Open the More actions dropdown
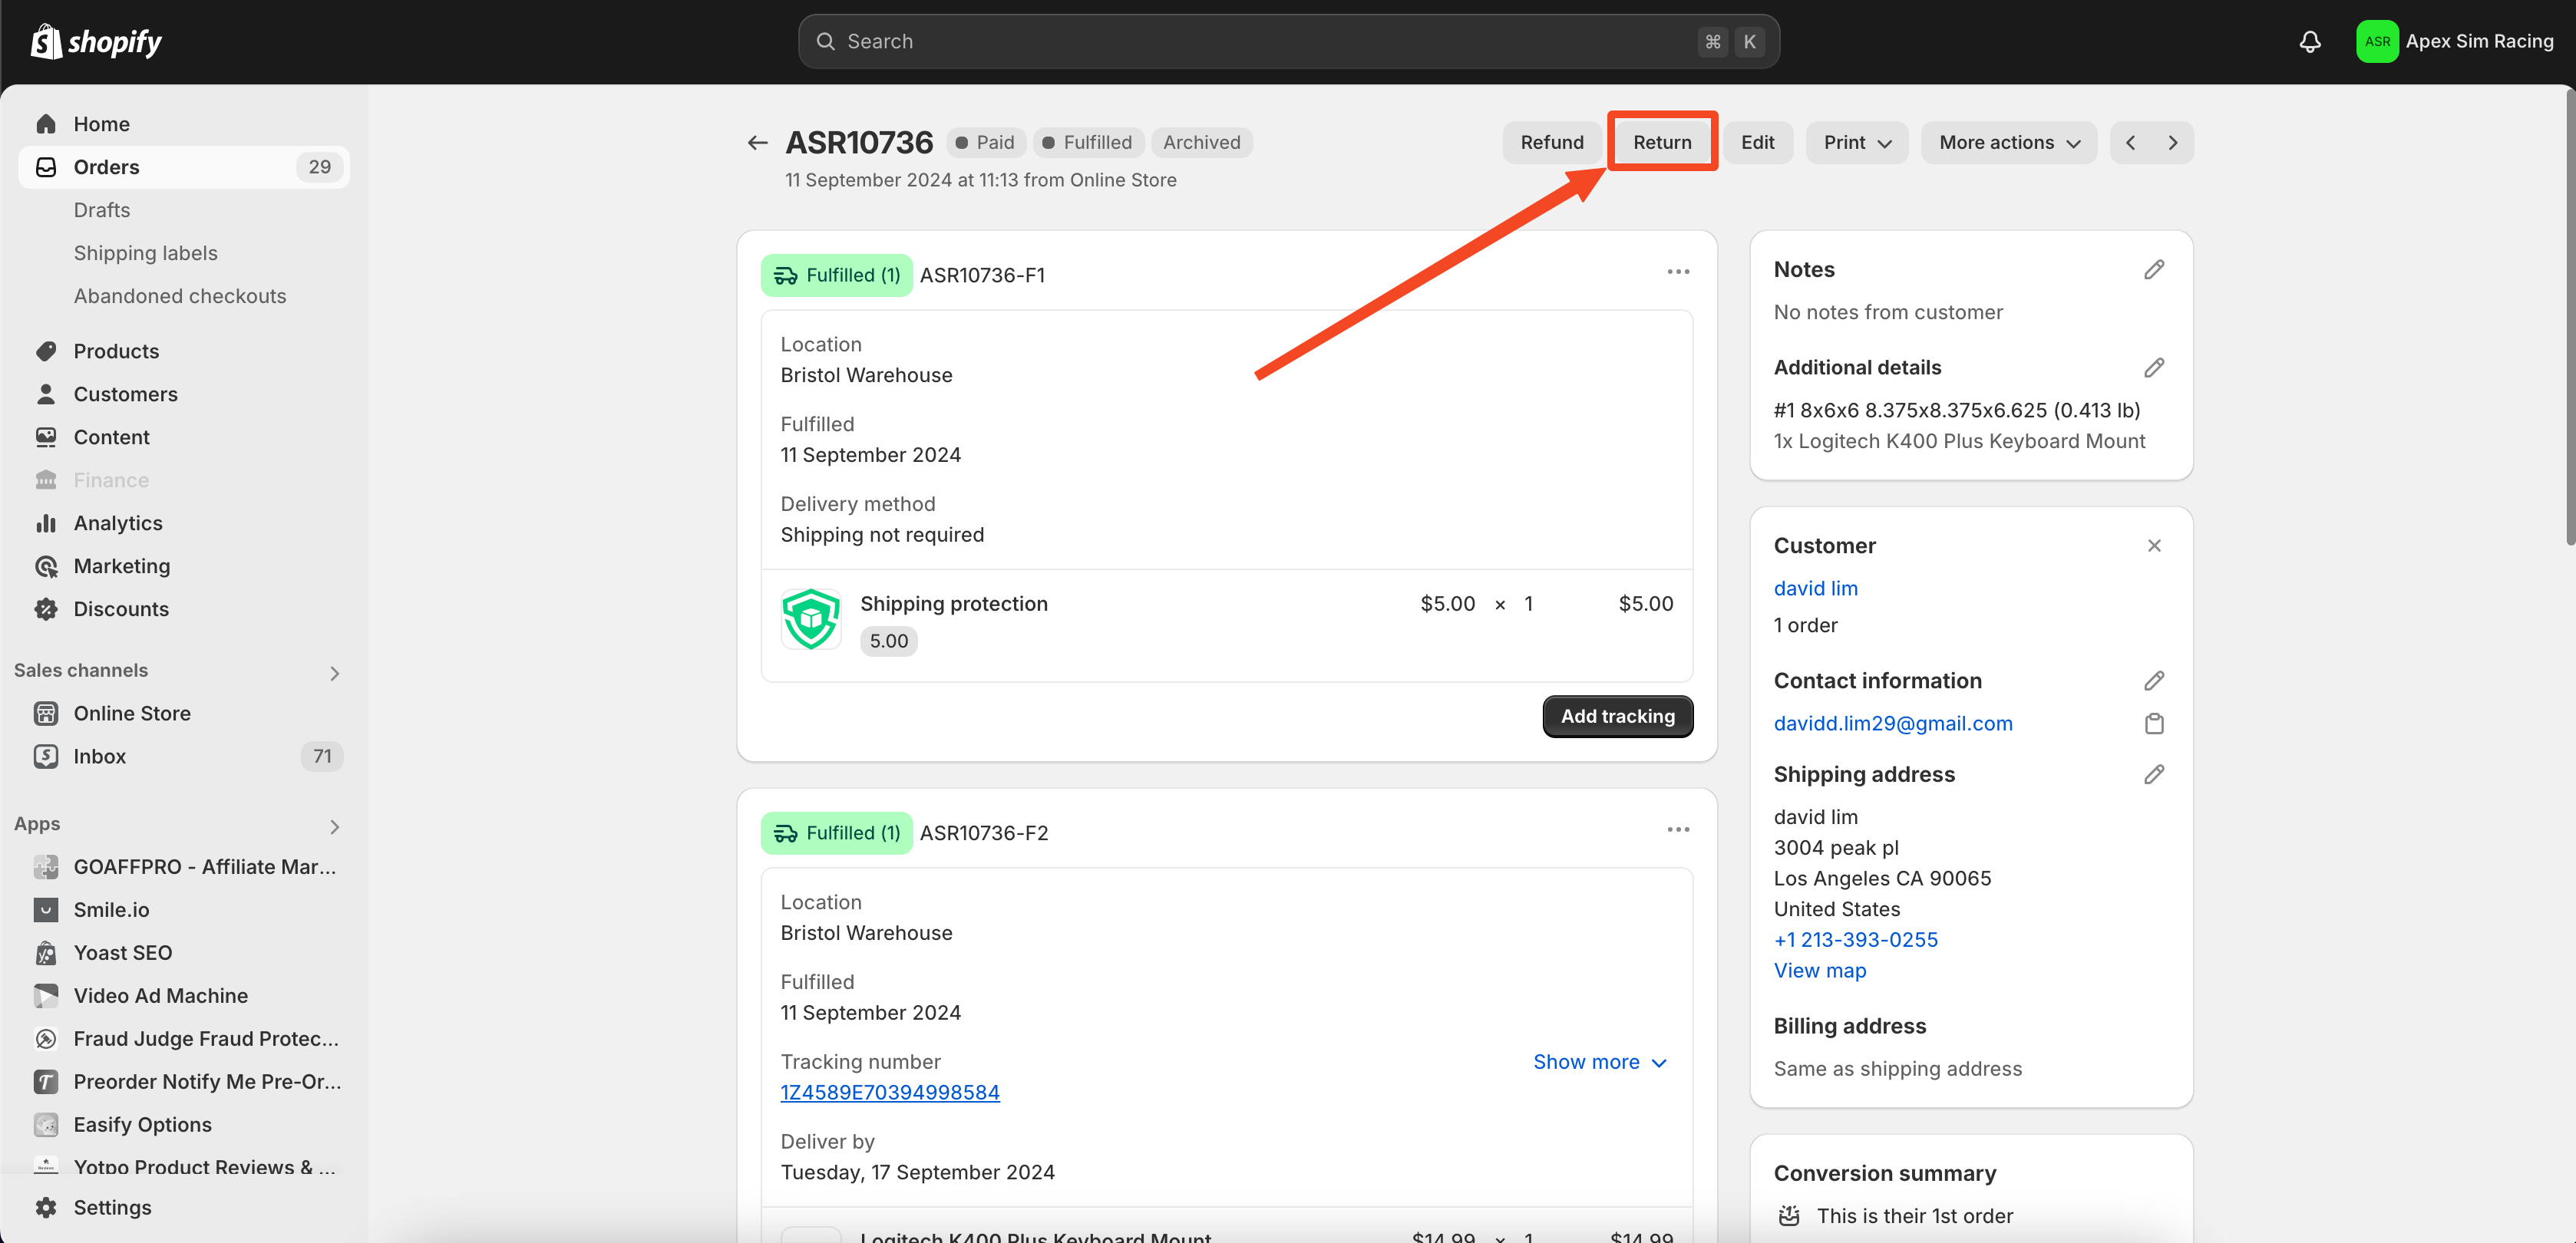Screen dimensions: 2576x1243 (2008, 143)
